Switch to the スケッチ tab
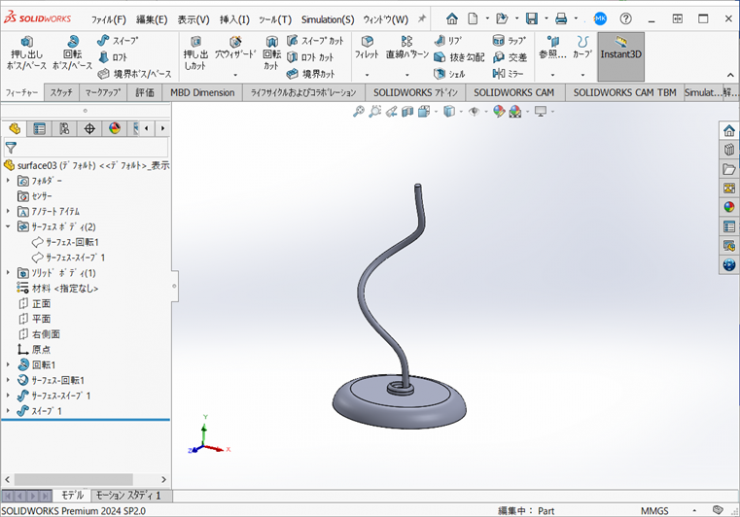 coord(61,92)
